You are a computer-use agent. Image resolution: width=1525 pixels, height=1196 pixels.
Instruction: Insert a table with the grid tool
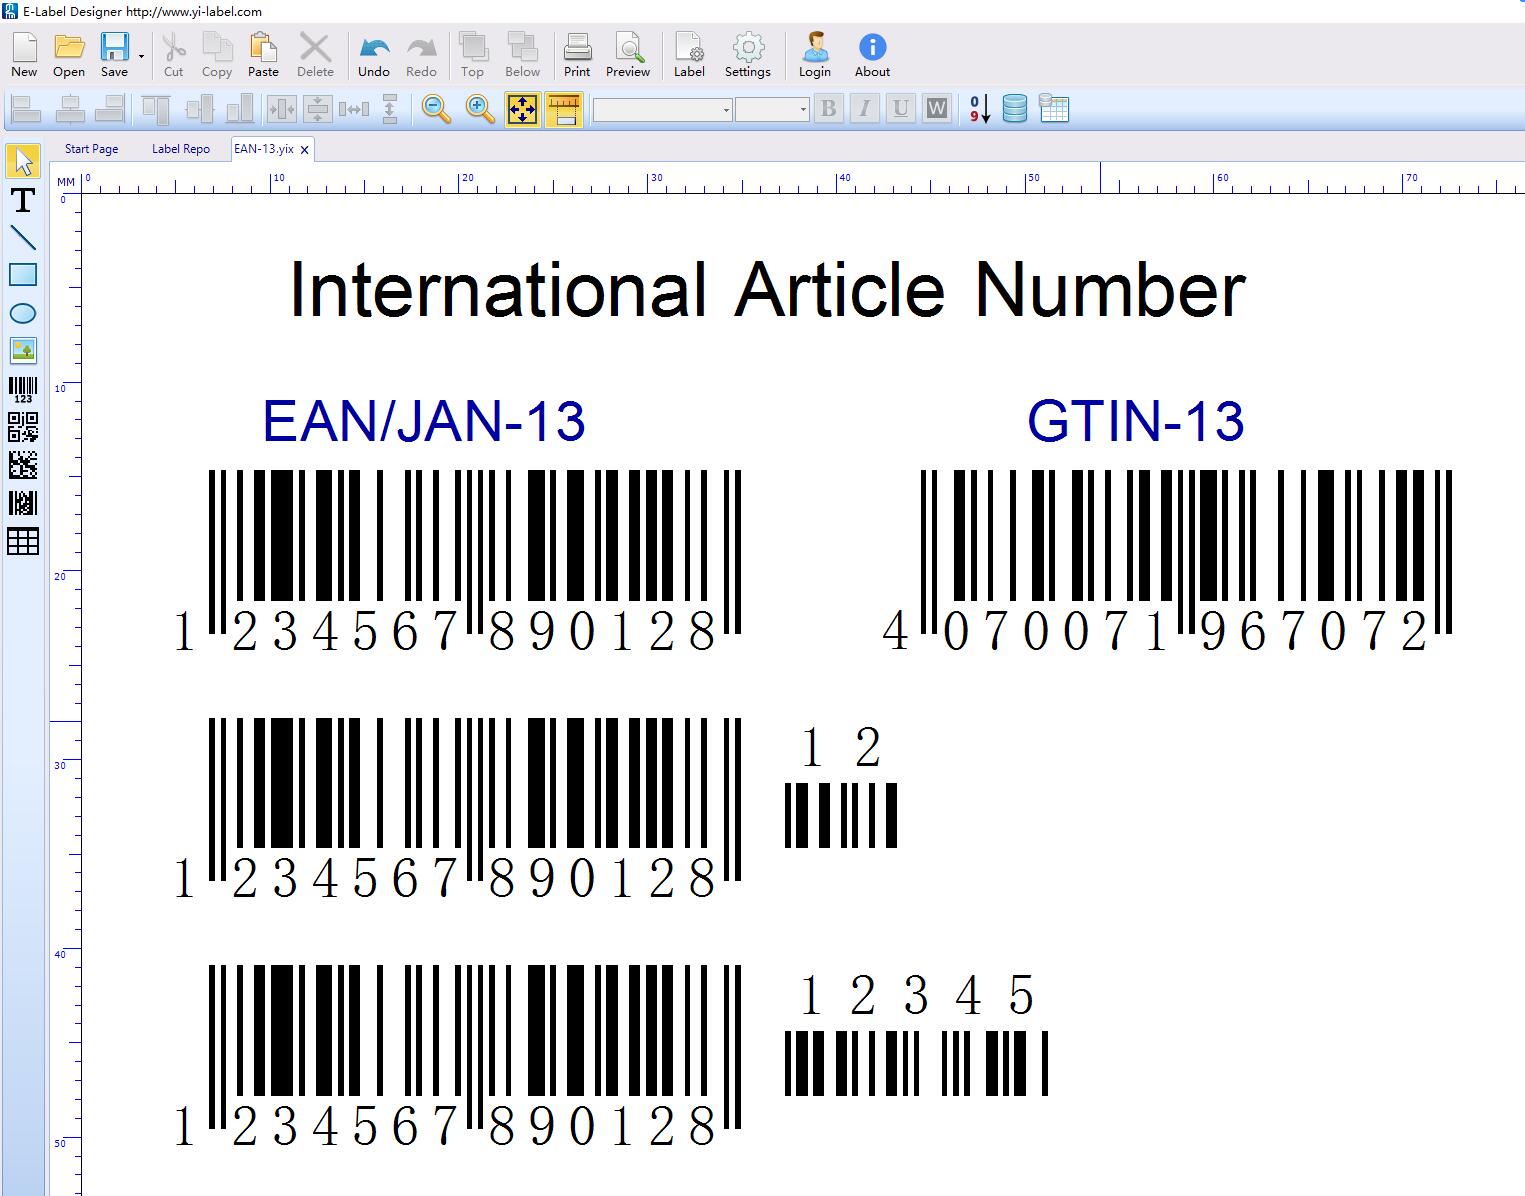[22, 541]
